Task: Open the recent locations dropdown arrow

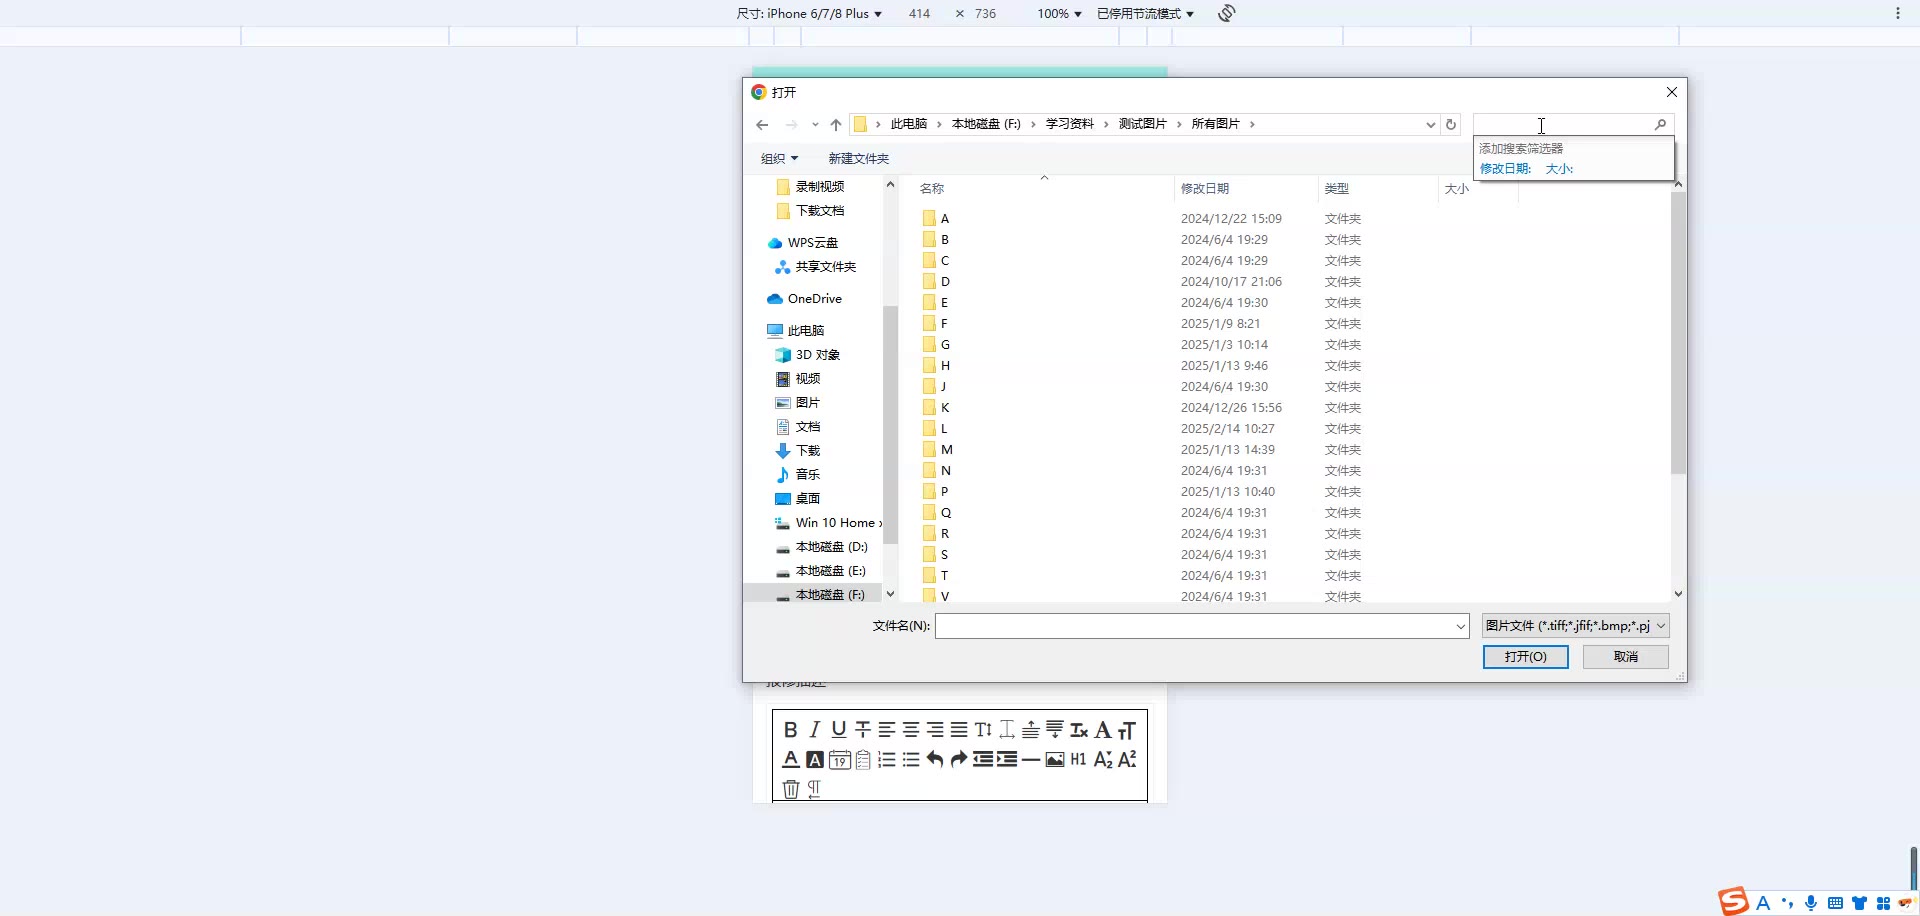Action: pos(815,124)
